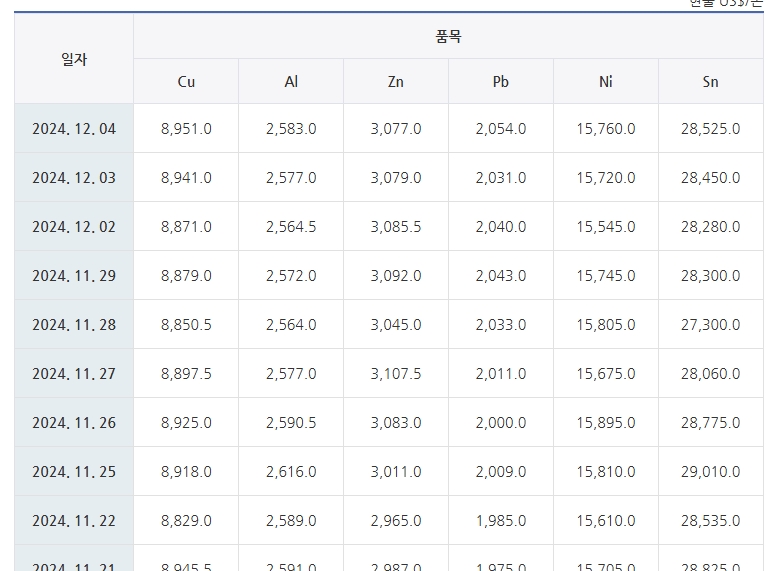
Task: Click Pb value 2,031.0
Action: pos(501,177)
